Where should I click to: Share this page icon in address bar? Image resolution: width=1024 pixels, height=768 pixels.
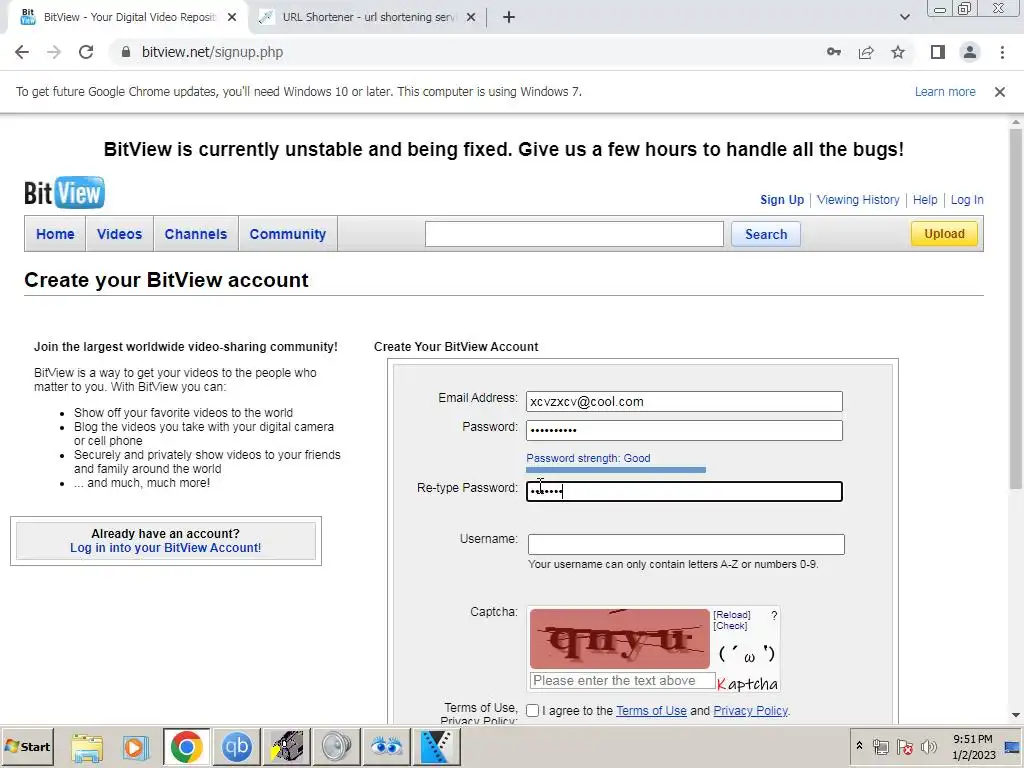coord(866,52)
